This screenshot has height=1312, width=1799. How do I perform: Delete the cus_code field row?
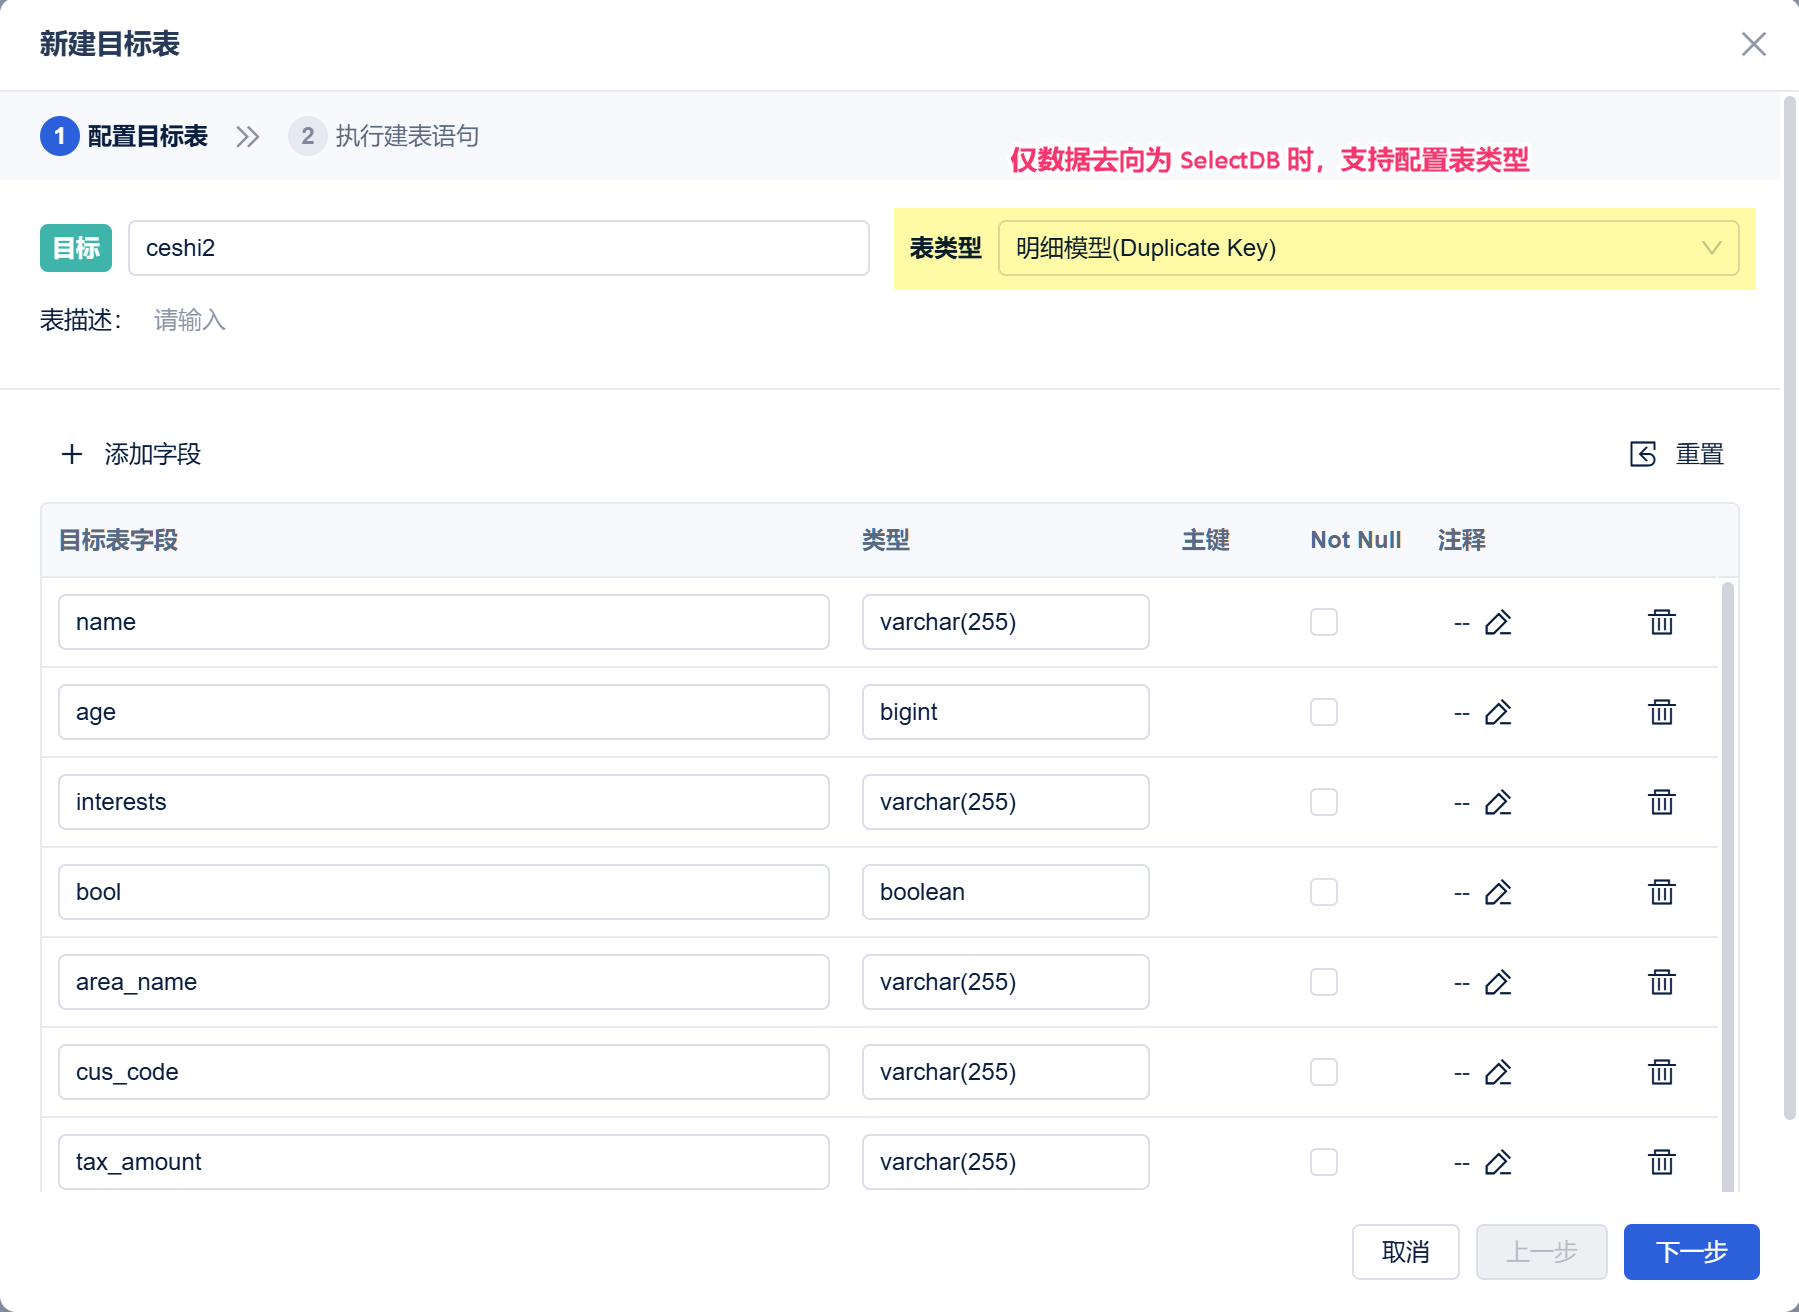point(1662,1072)
